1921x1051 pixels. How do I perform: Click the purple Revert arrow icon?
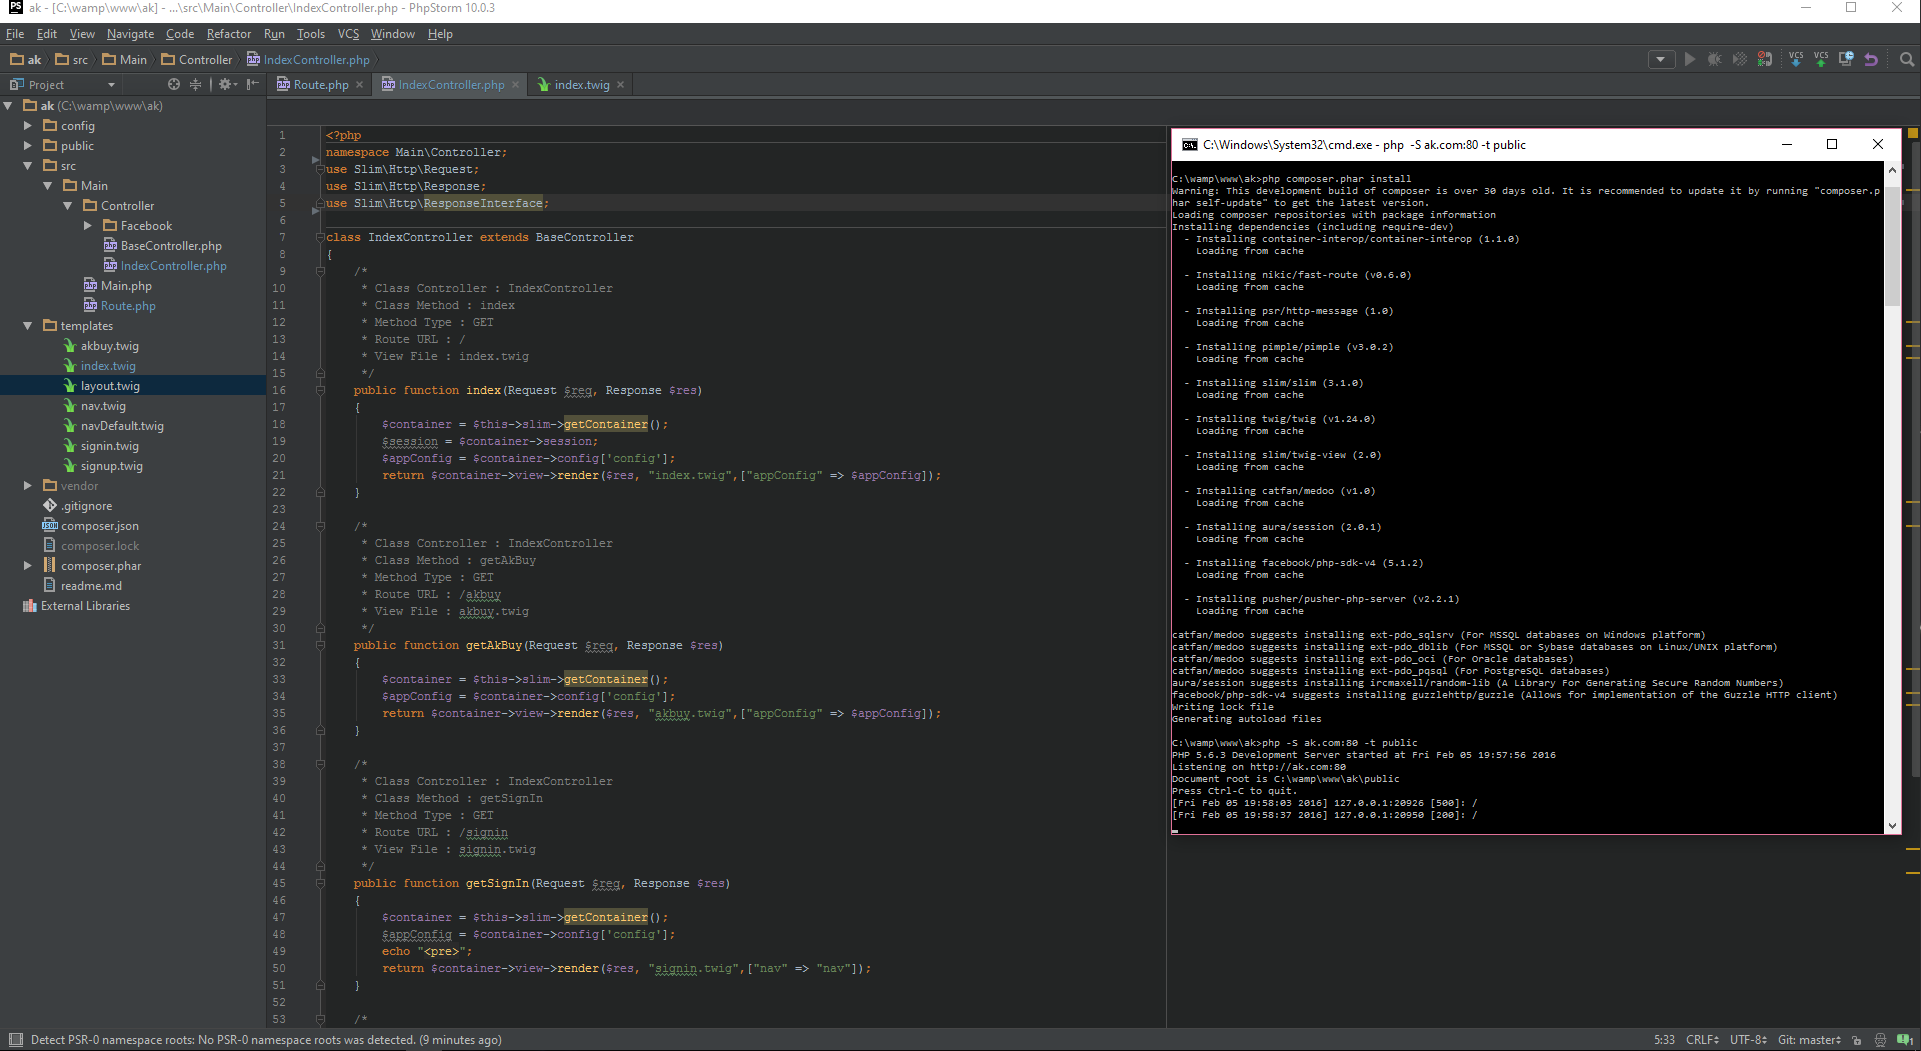pos(1871,60)
